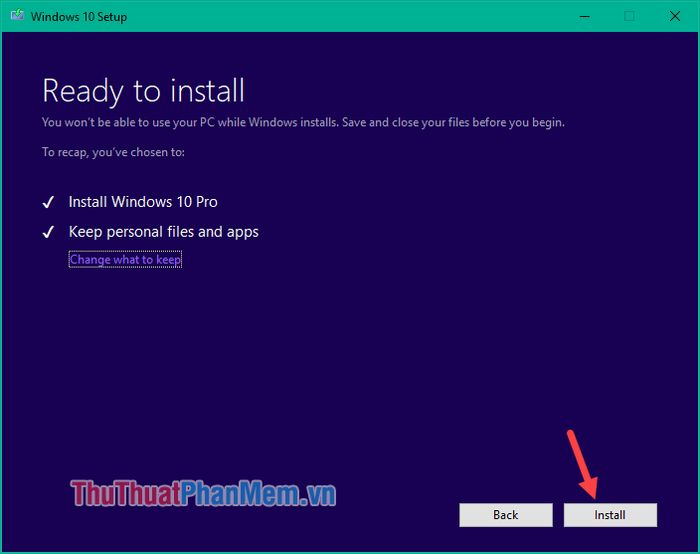Open the Change what to keep link
700x554 pixels.
[125, 259]
